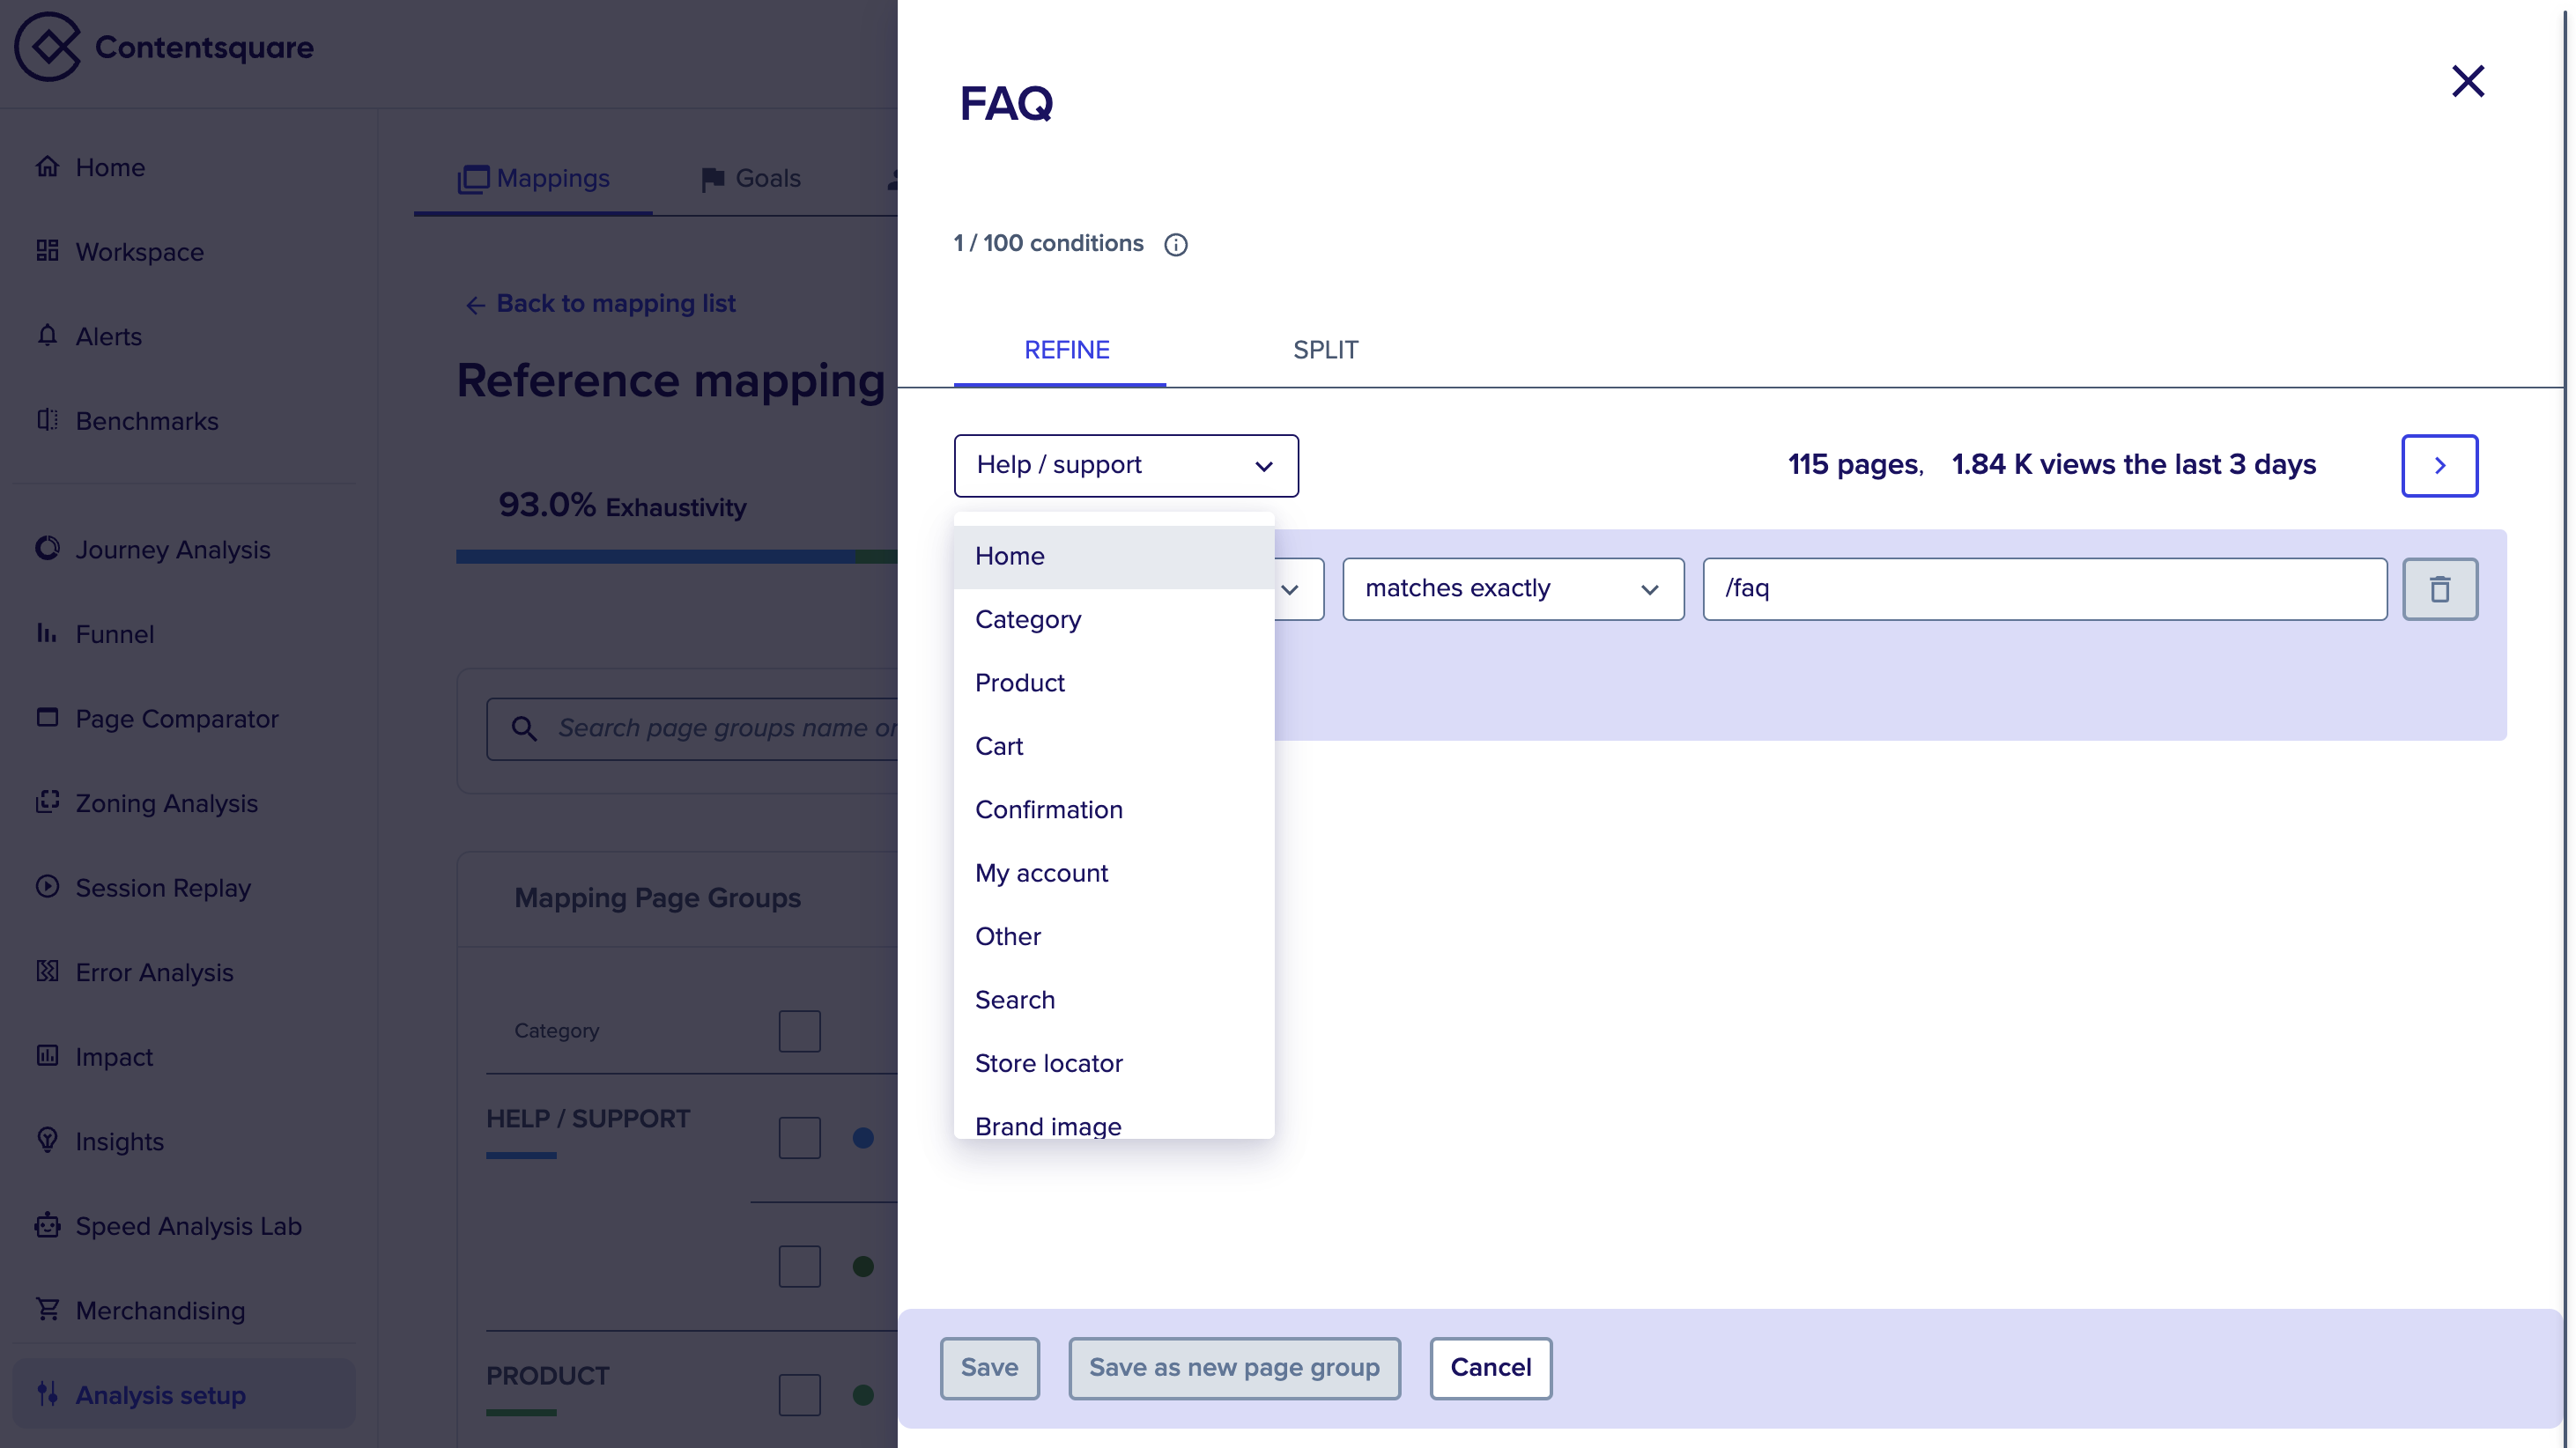2576x1448 pixels.
Task: Follow the Back to mapping list link
Action: tap(615, 304)
